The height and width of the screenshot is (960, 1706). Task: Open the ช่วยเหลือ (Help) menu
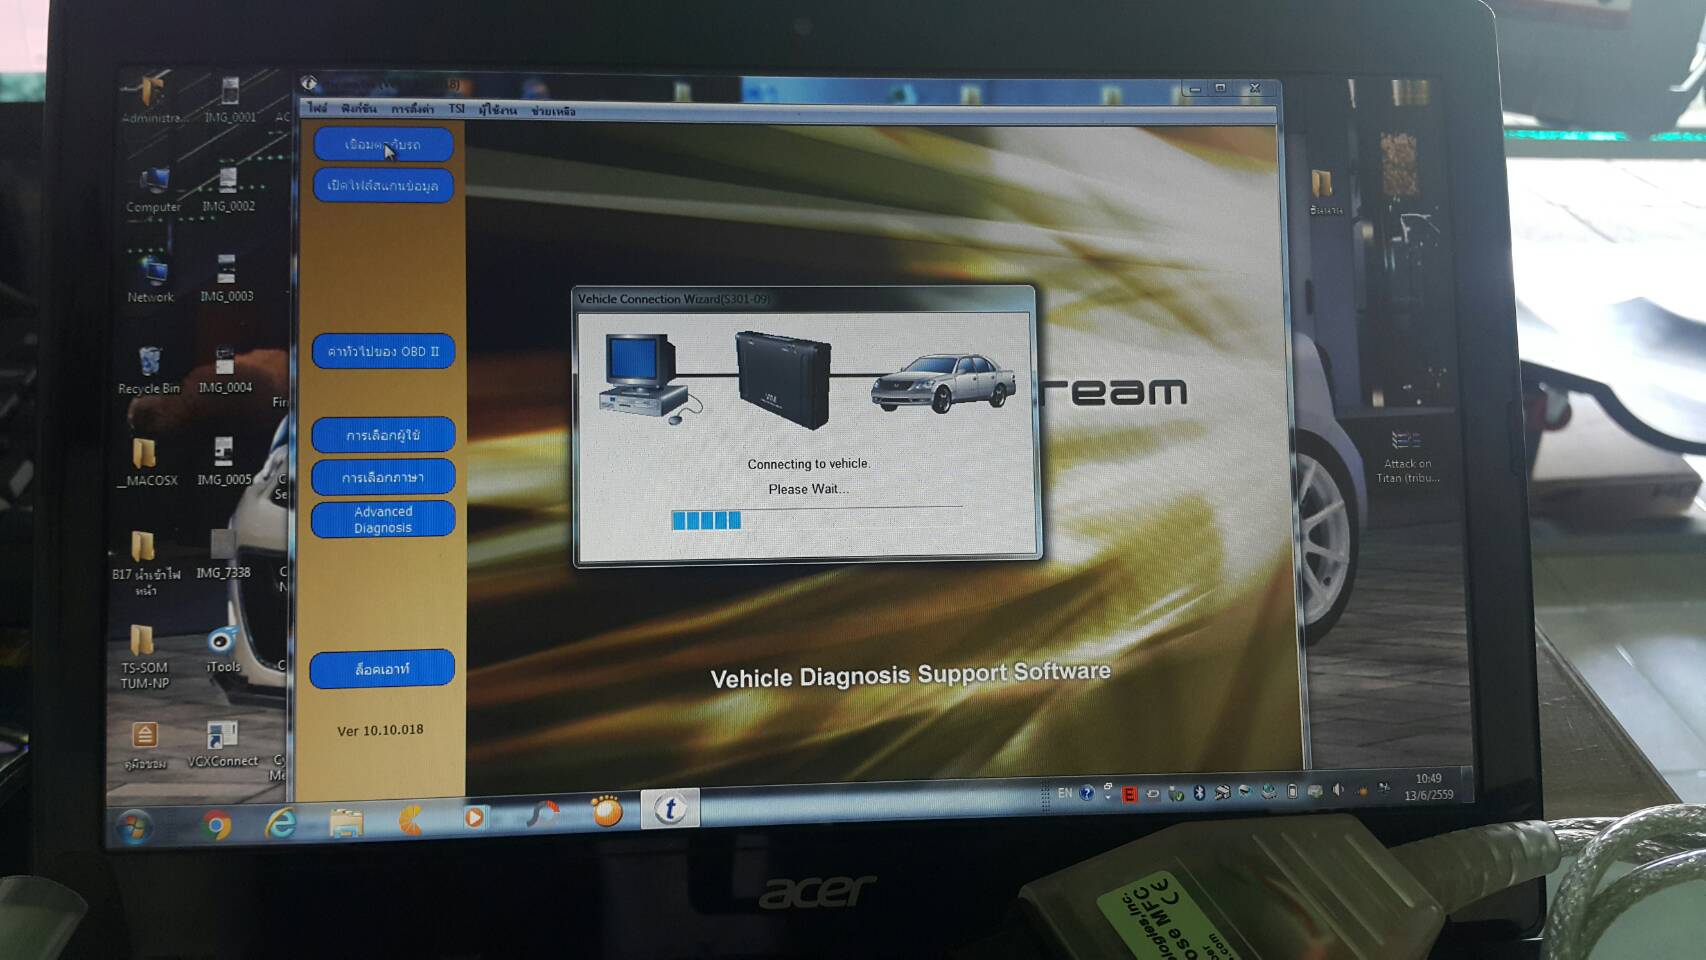(x=553, y=111)
